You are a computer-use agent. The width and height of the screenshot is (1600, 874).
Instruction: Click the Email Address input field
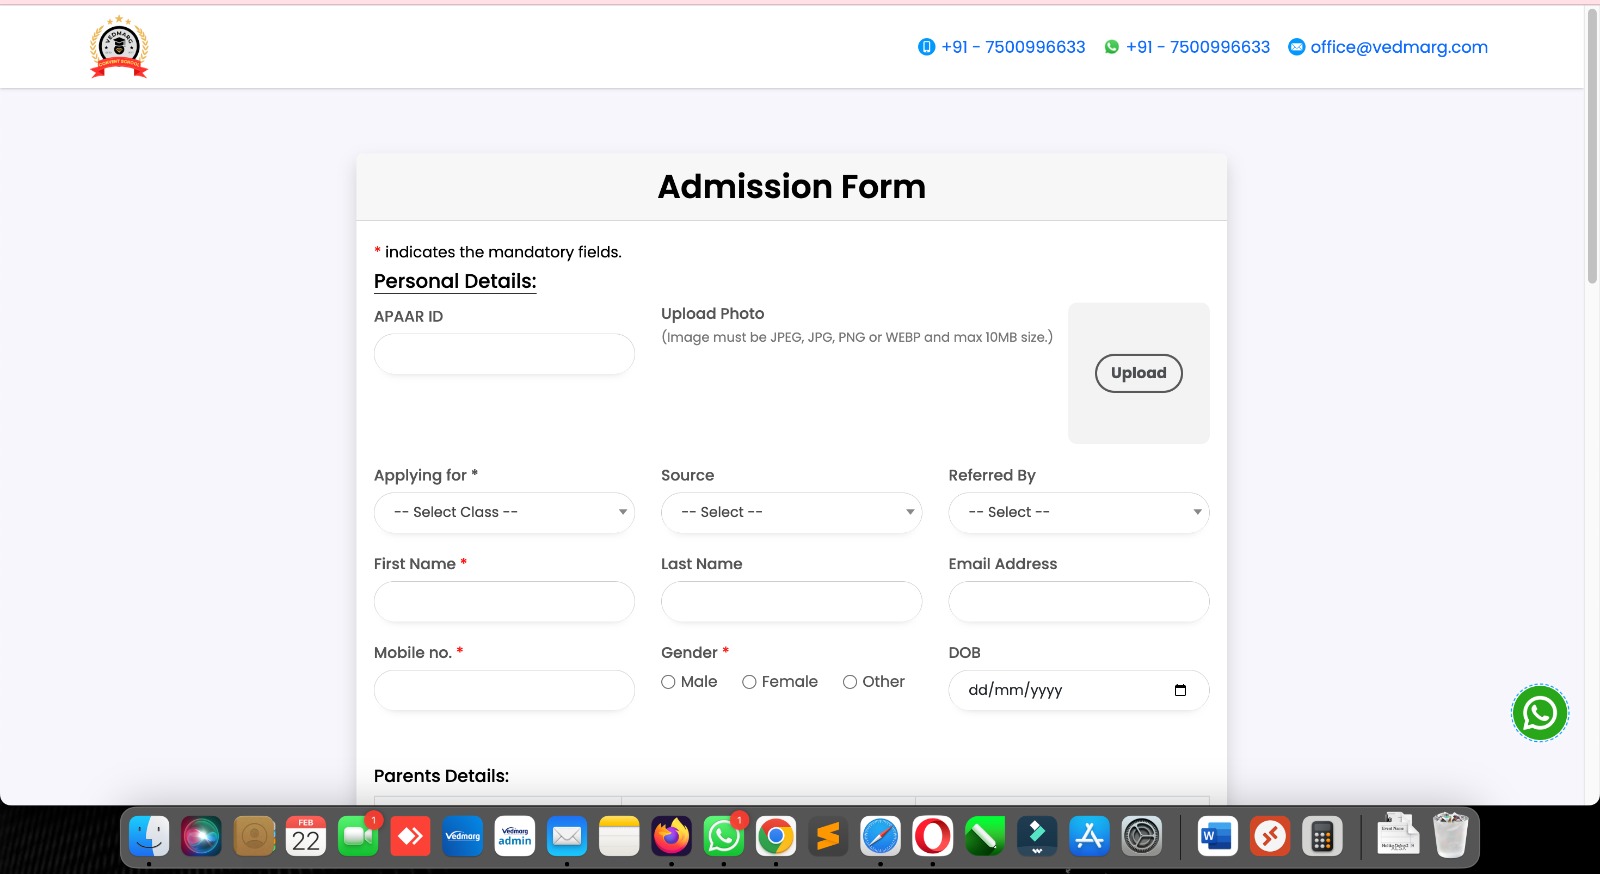pos(1079,602)
